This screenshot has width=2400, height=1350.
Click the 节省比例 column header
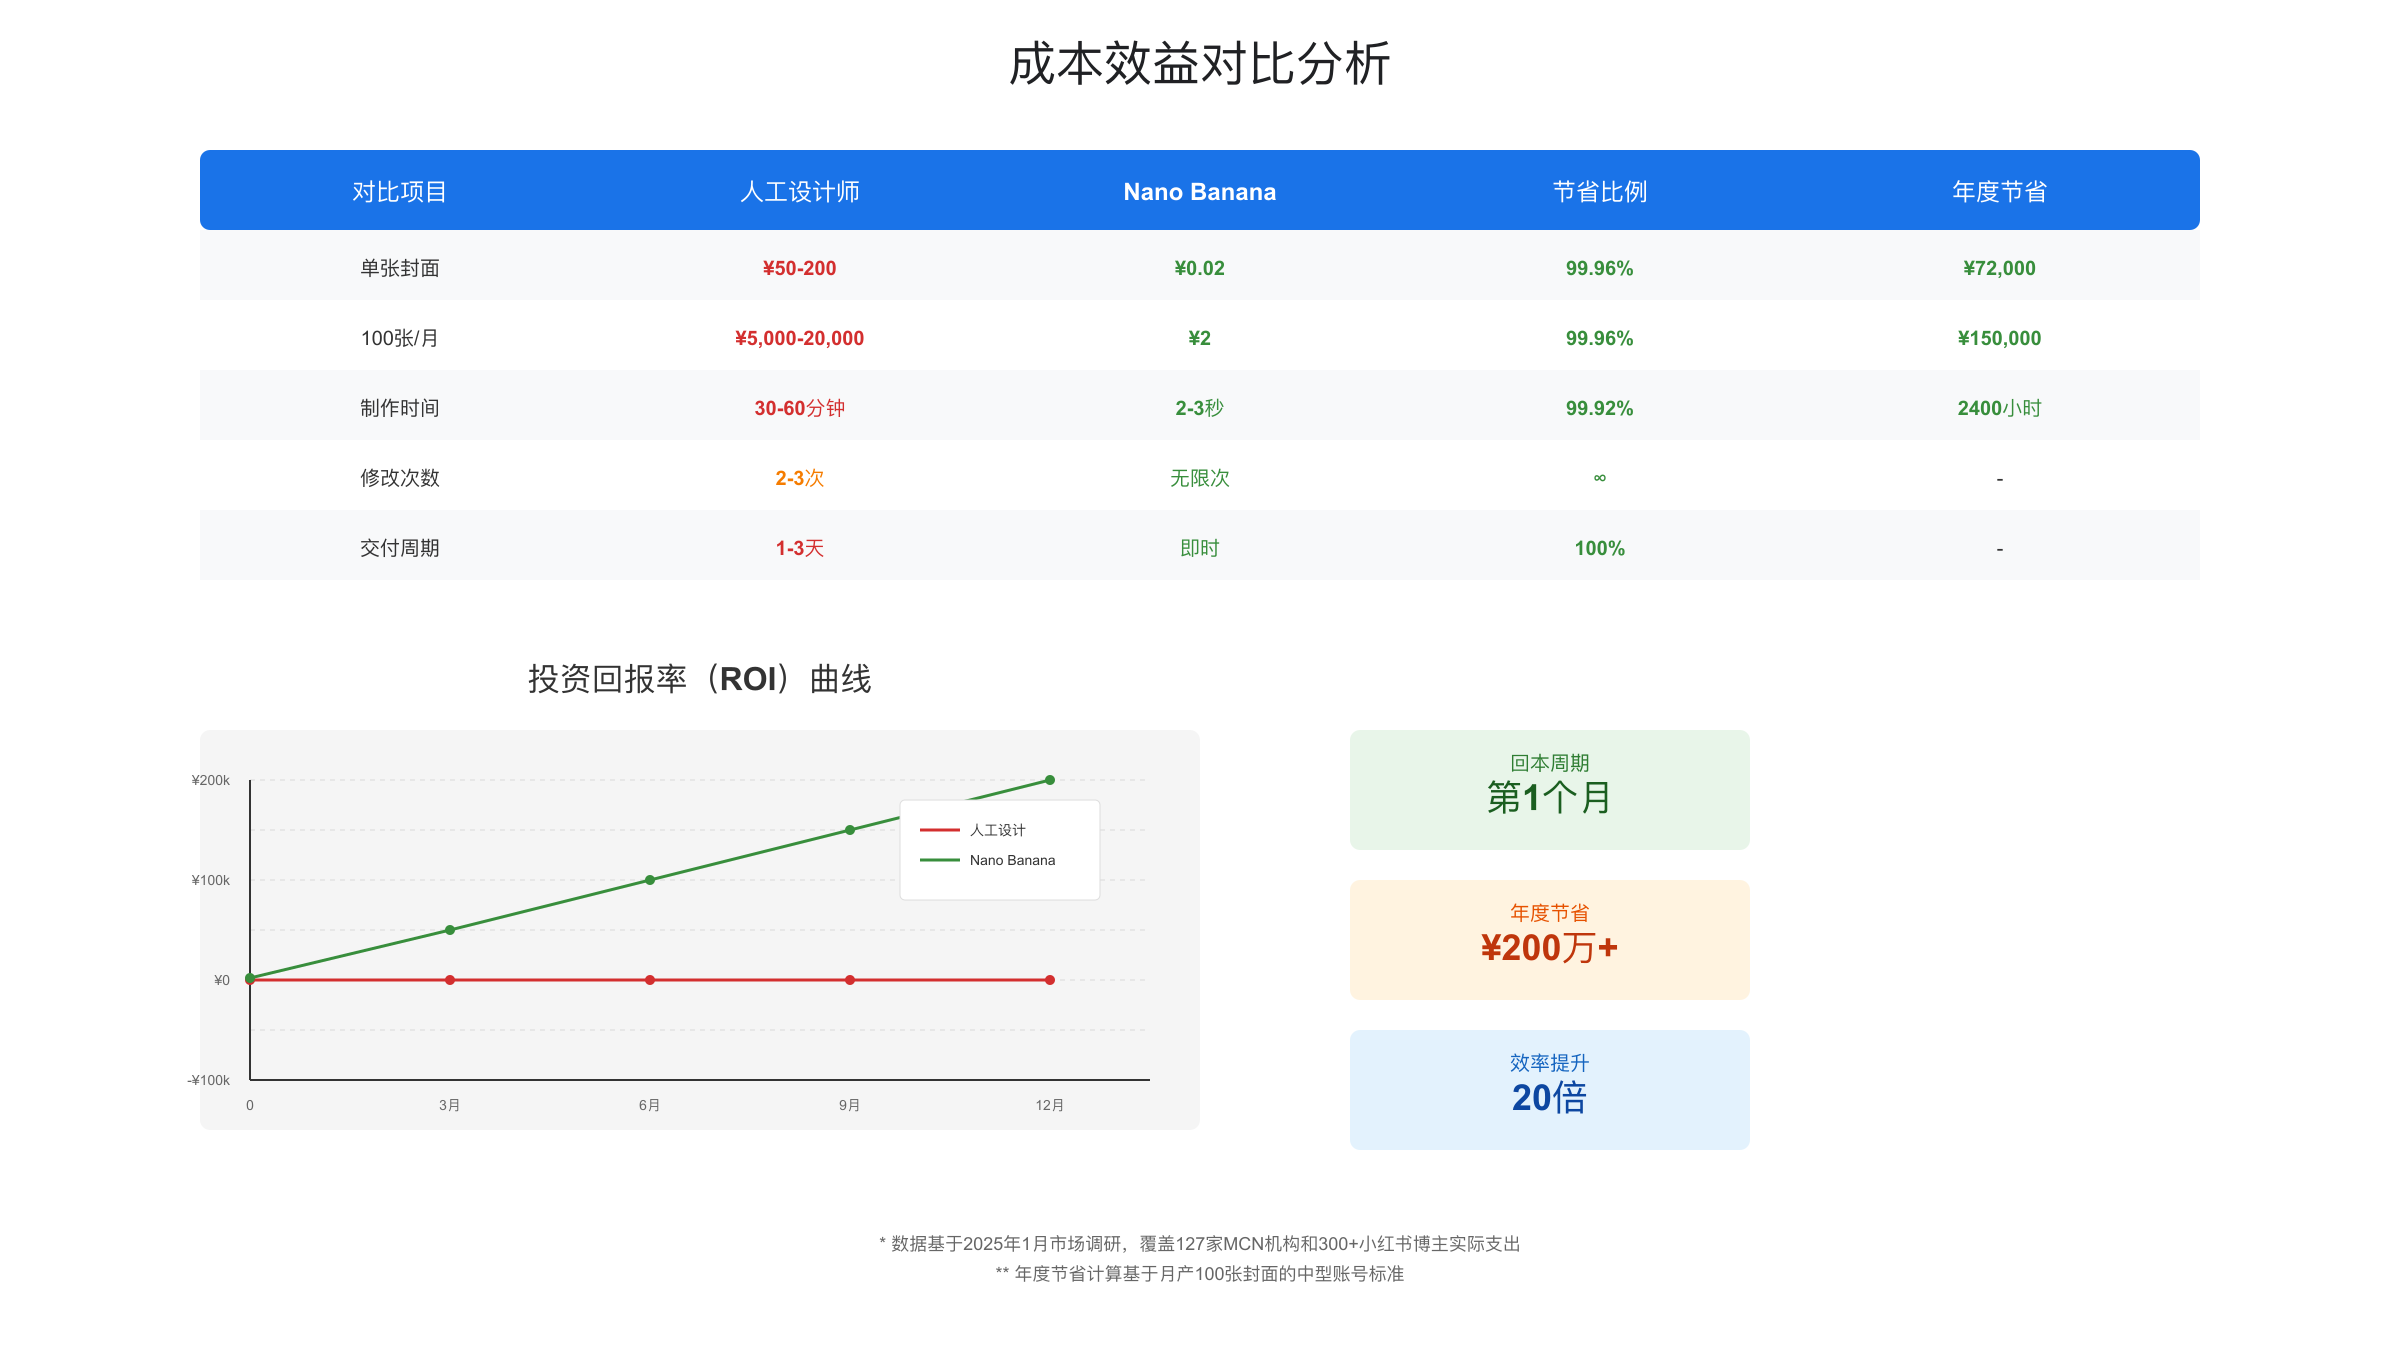tap(1599, 191)
